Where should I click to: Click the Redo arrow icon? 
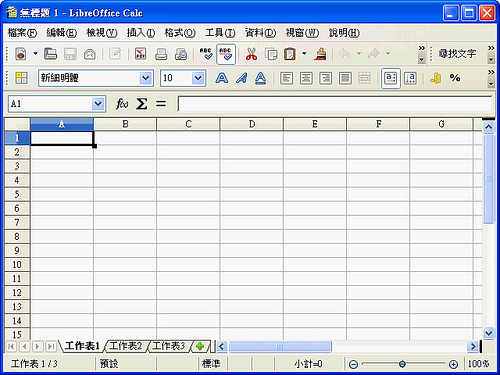[x=374, y=53]
